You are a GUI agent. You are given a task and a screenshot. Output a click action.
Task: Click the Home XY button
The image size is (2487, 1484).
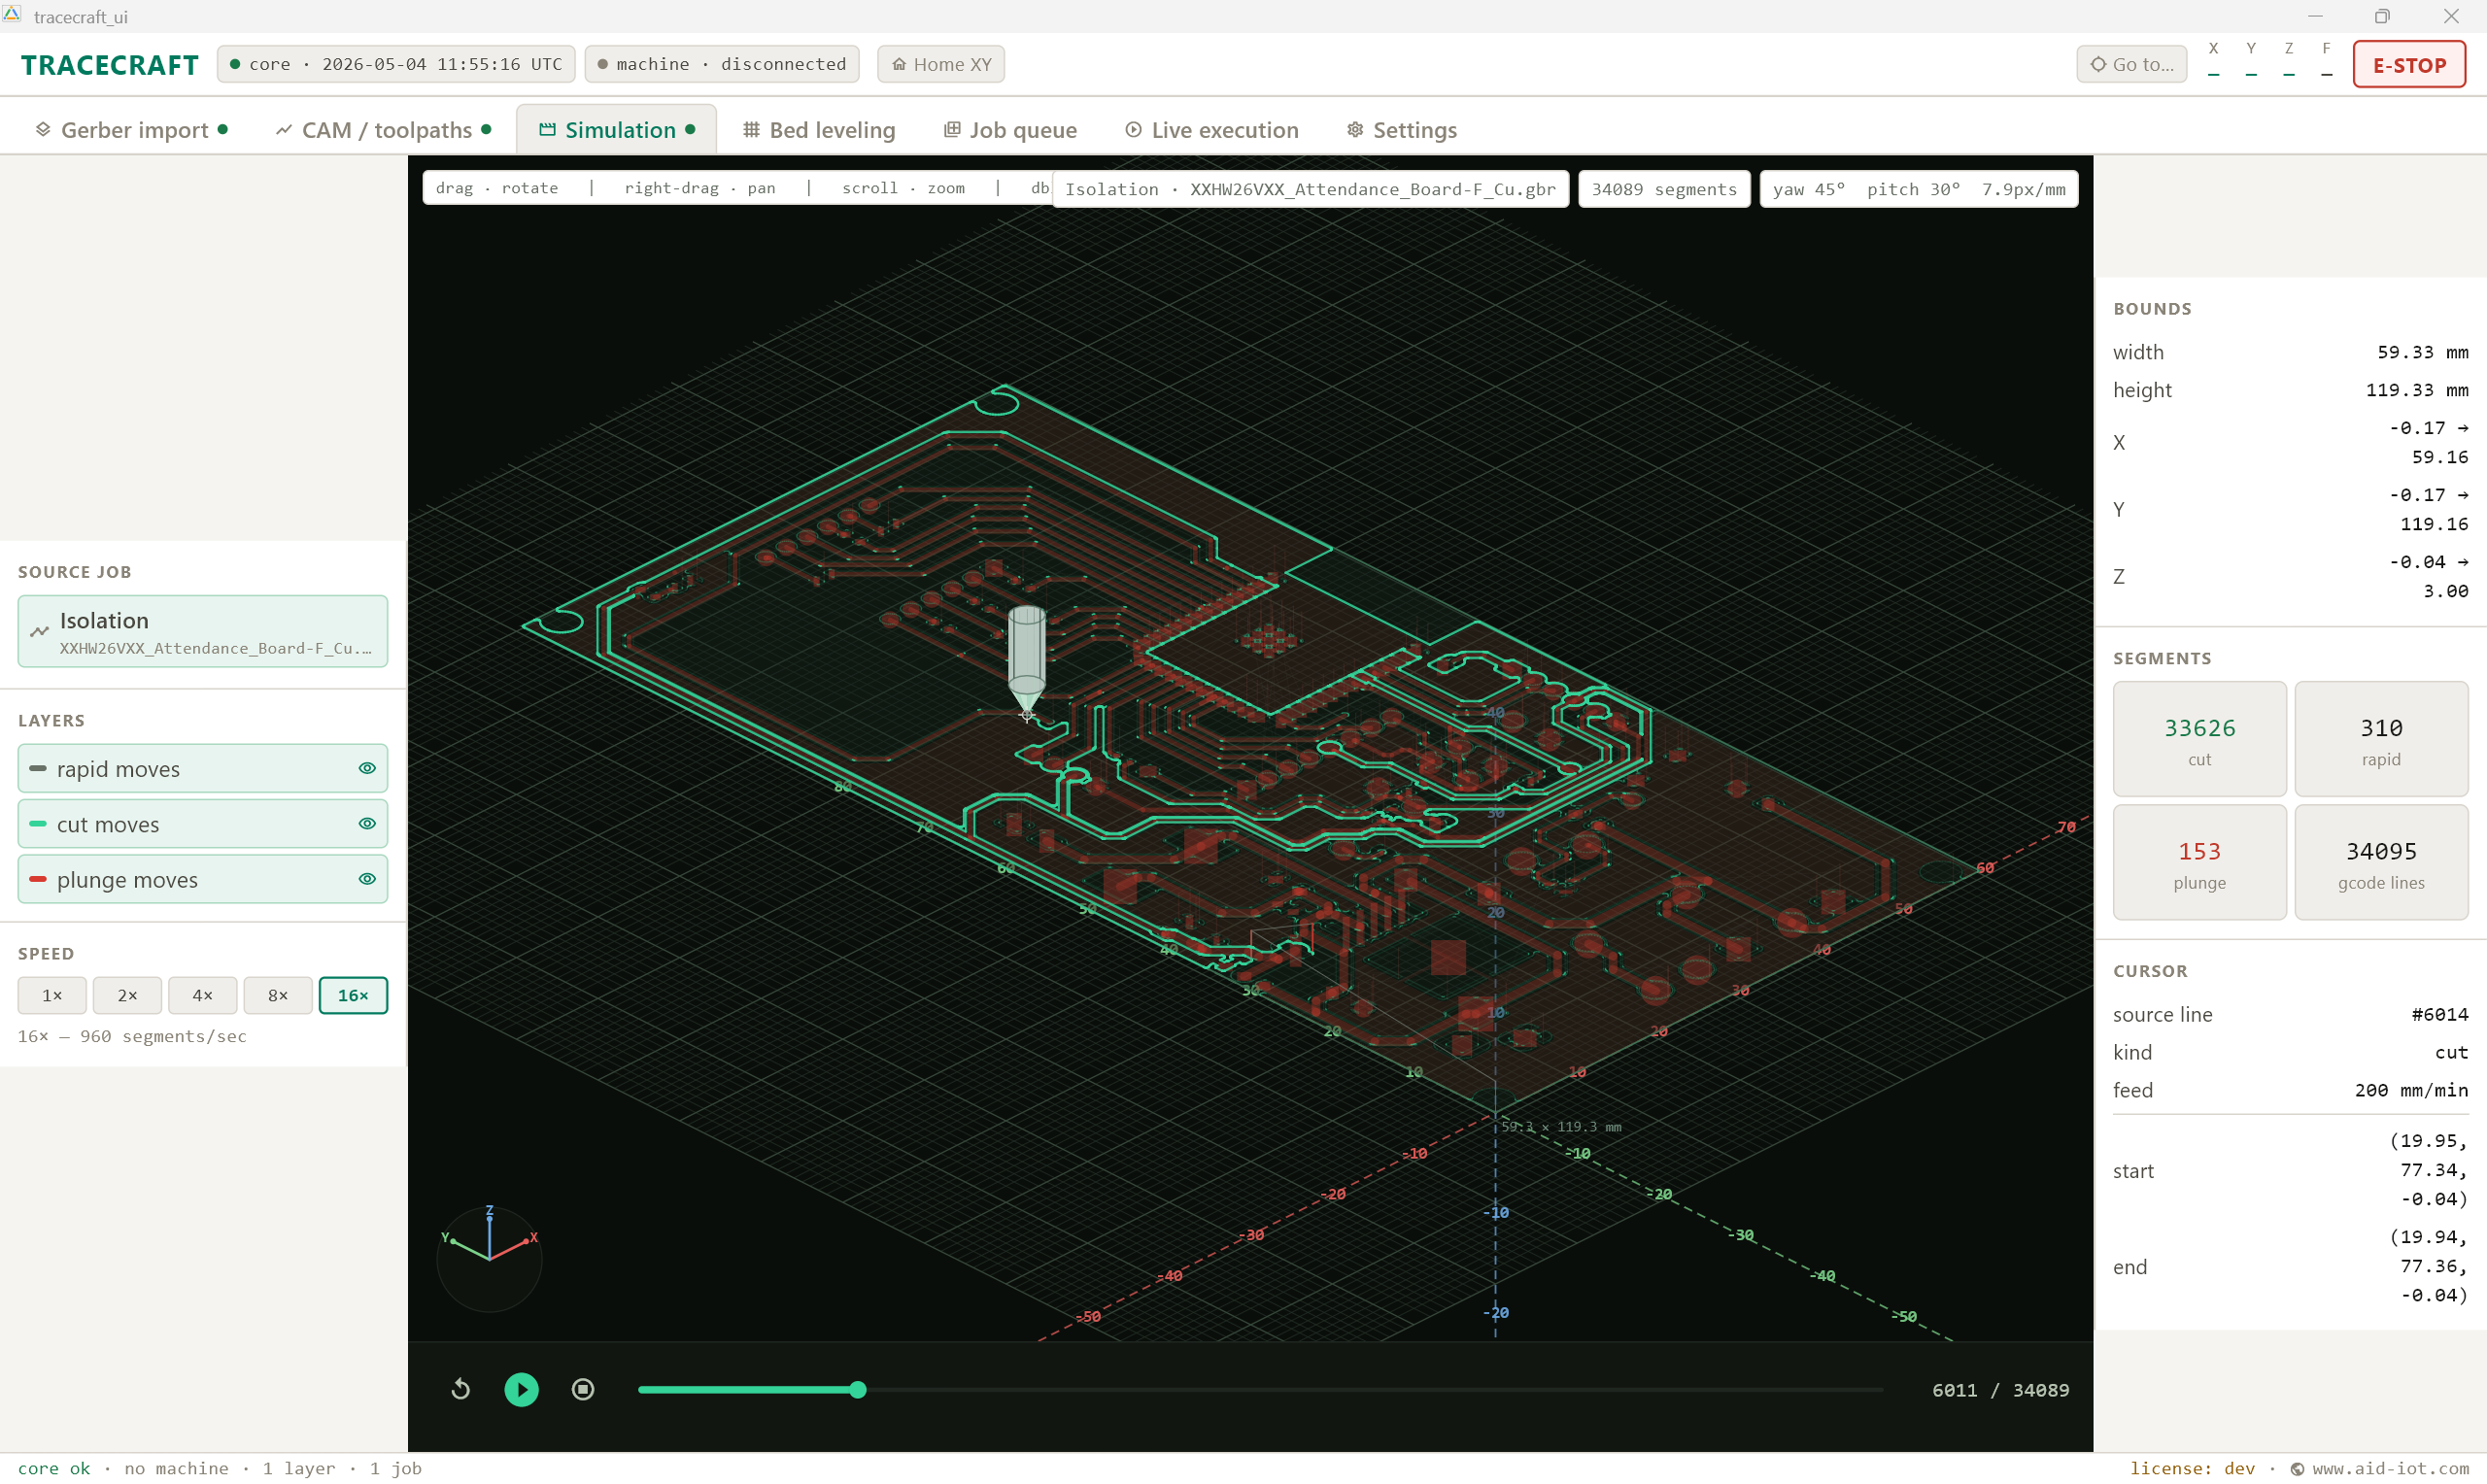coord(941,64)
